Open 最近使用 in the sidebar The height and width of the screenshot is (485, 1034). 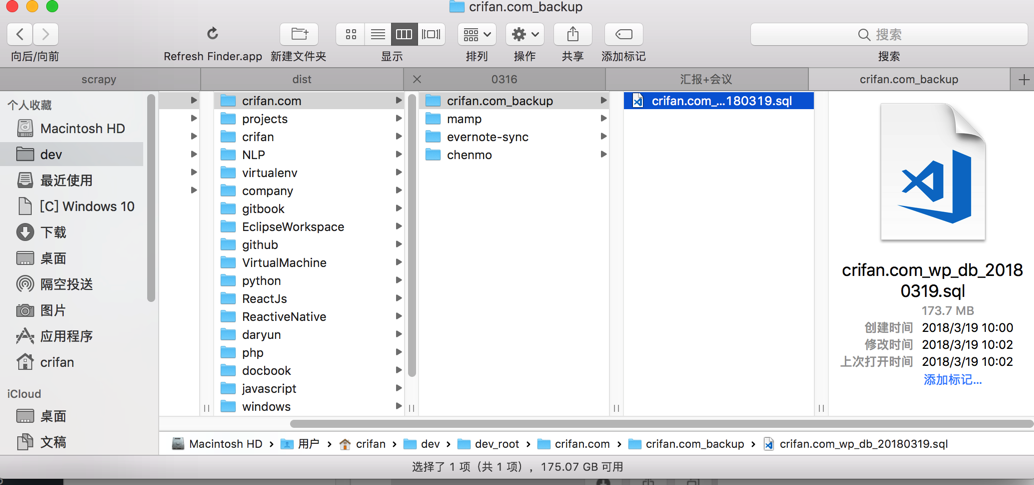click(x=71, y=180)
